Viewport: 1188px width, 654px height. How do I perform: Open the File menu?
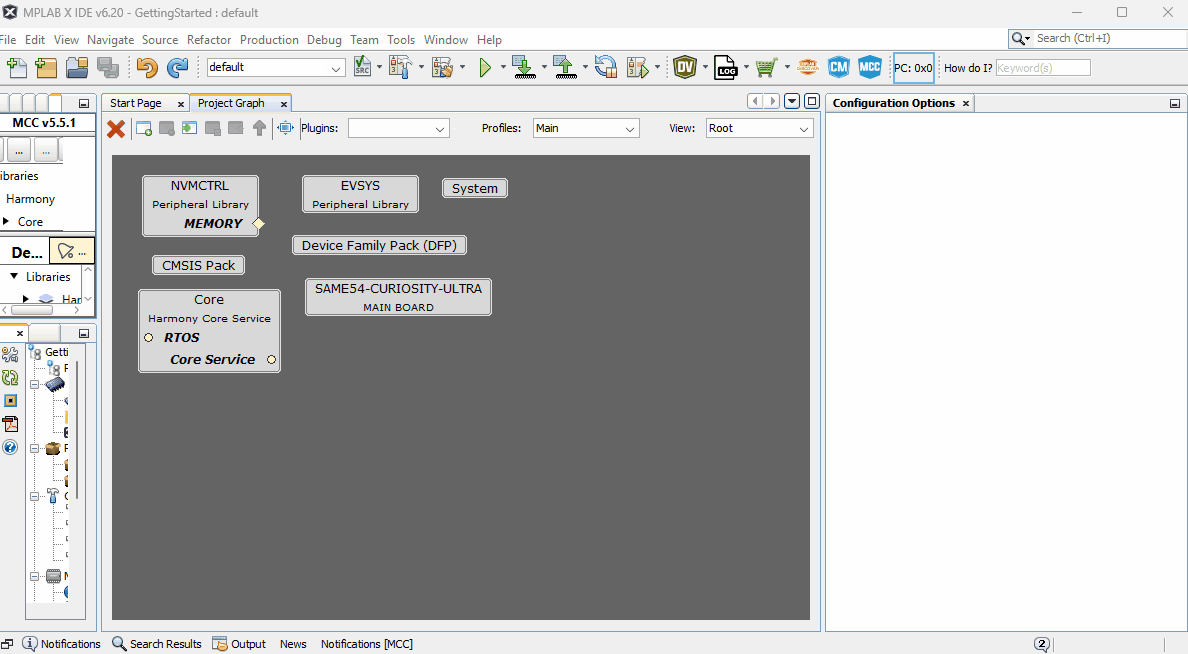8,39
